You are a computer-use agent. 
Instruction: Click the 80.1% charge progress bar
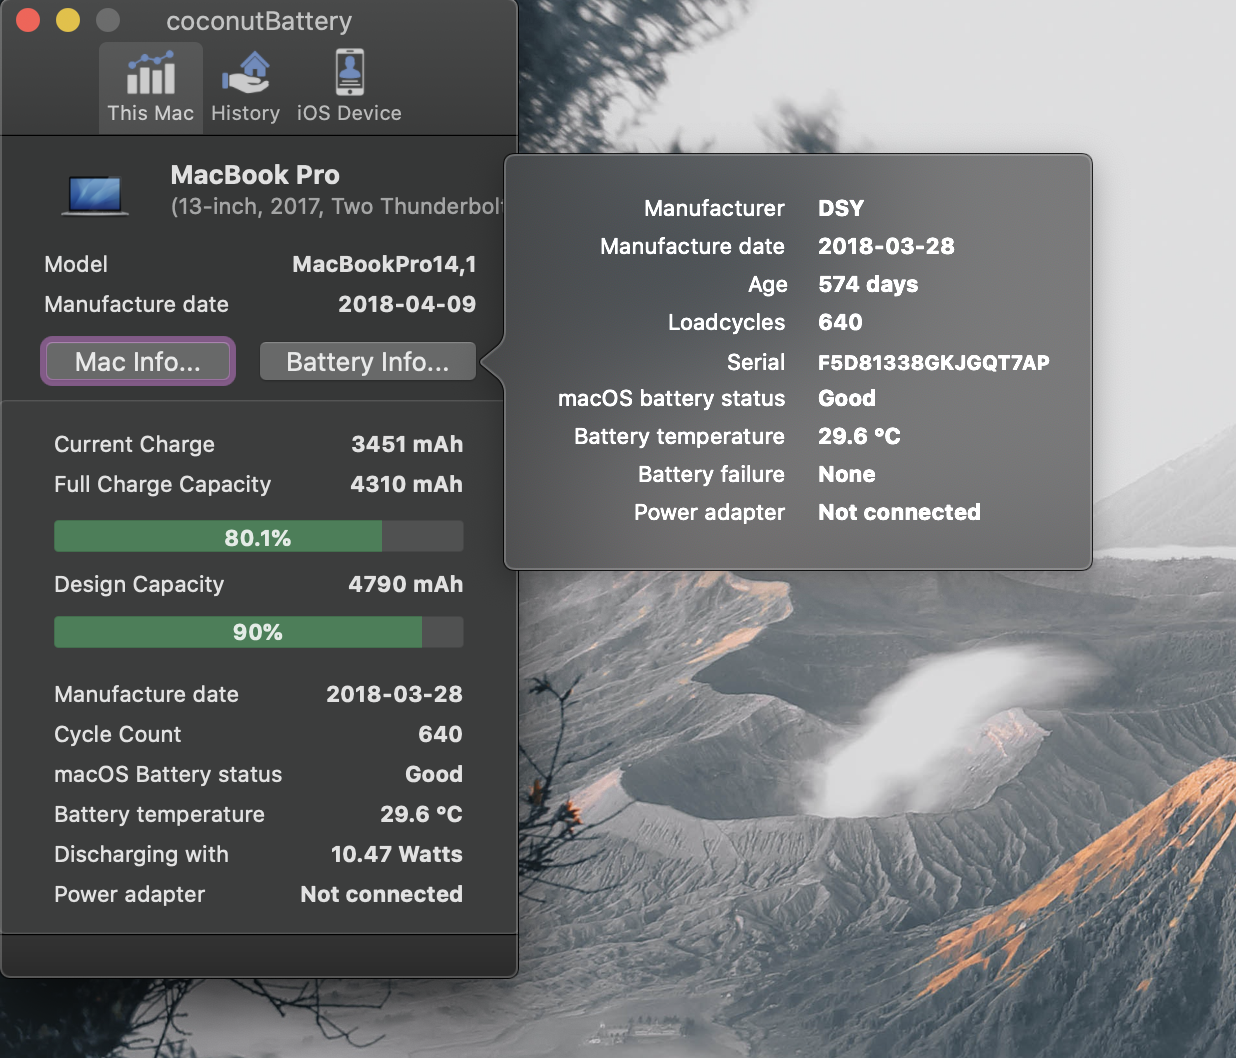coord(258,537)
